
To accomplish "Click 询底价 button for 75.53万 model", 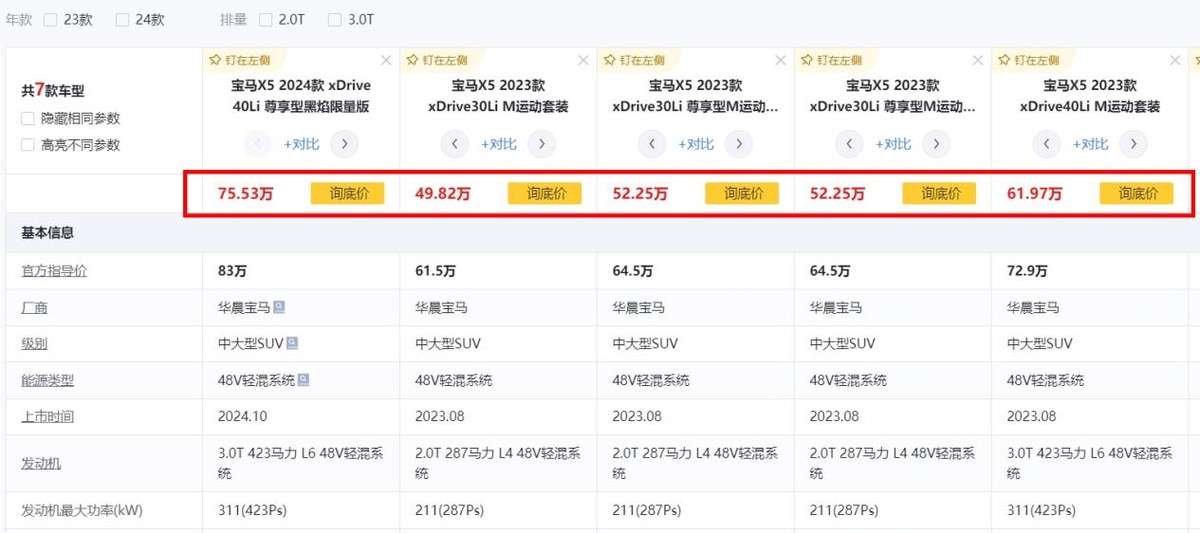I will [x=347, y=193].
